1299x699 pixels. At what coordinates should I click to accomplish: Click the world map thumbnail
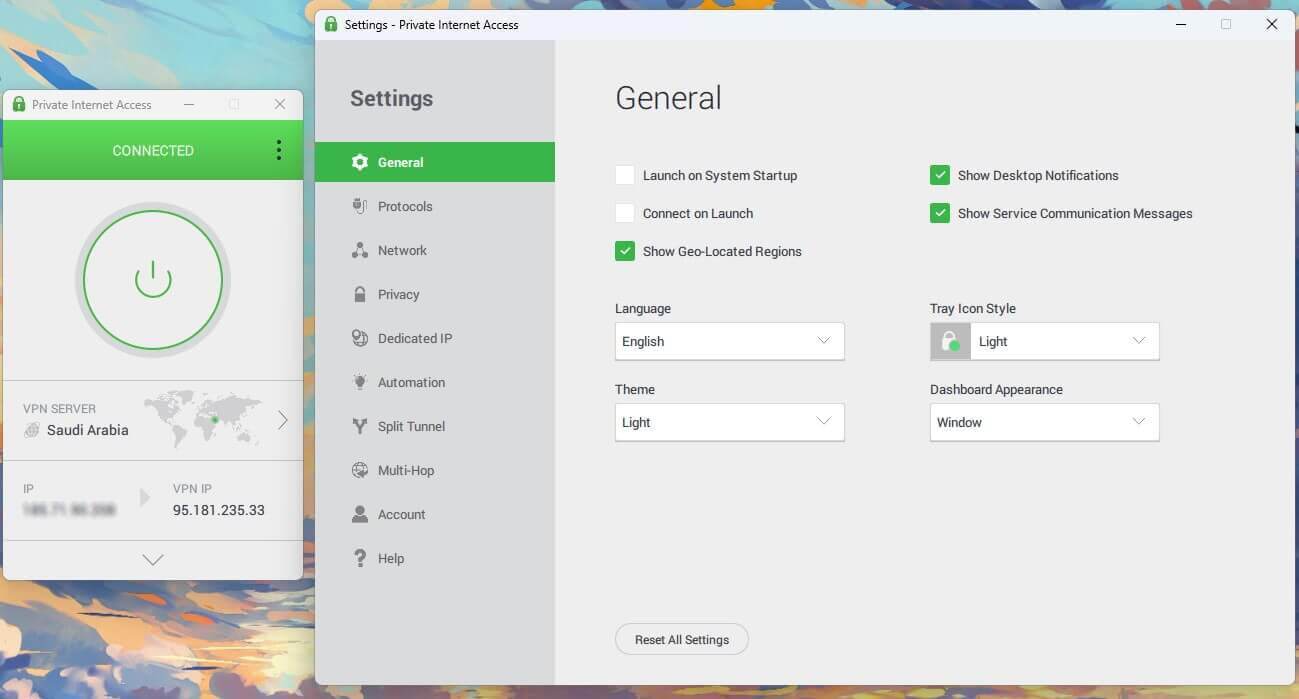pos(203,419)
